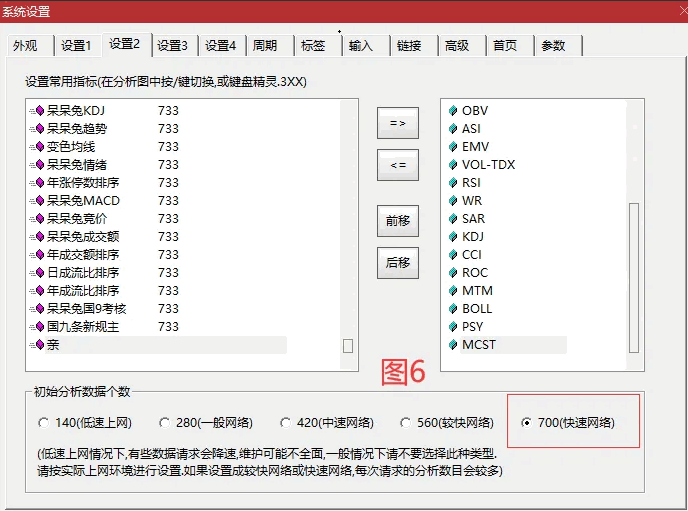Select 560(较快网络) radio option
Image resolution: width=688 pixels, height=511 pixels.
coord(405,423)
